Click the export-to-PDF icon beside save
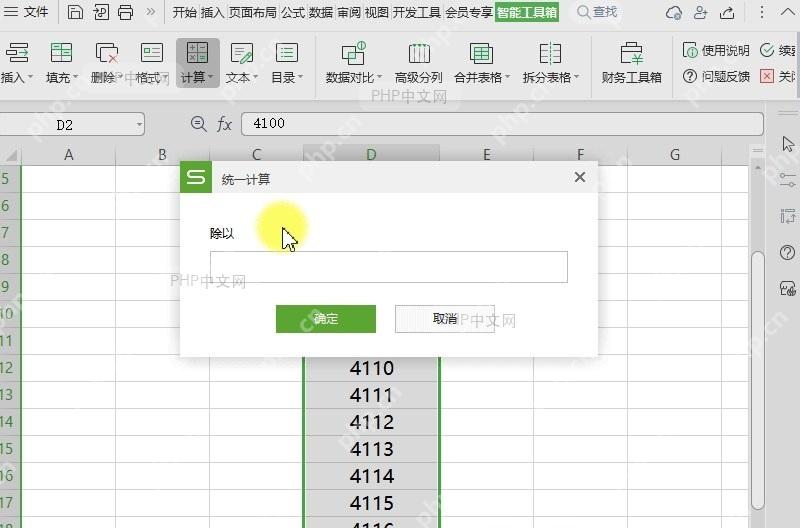 click(x=101, y=12)
